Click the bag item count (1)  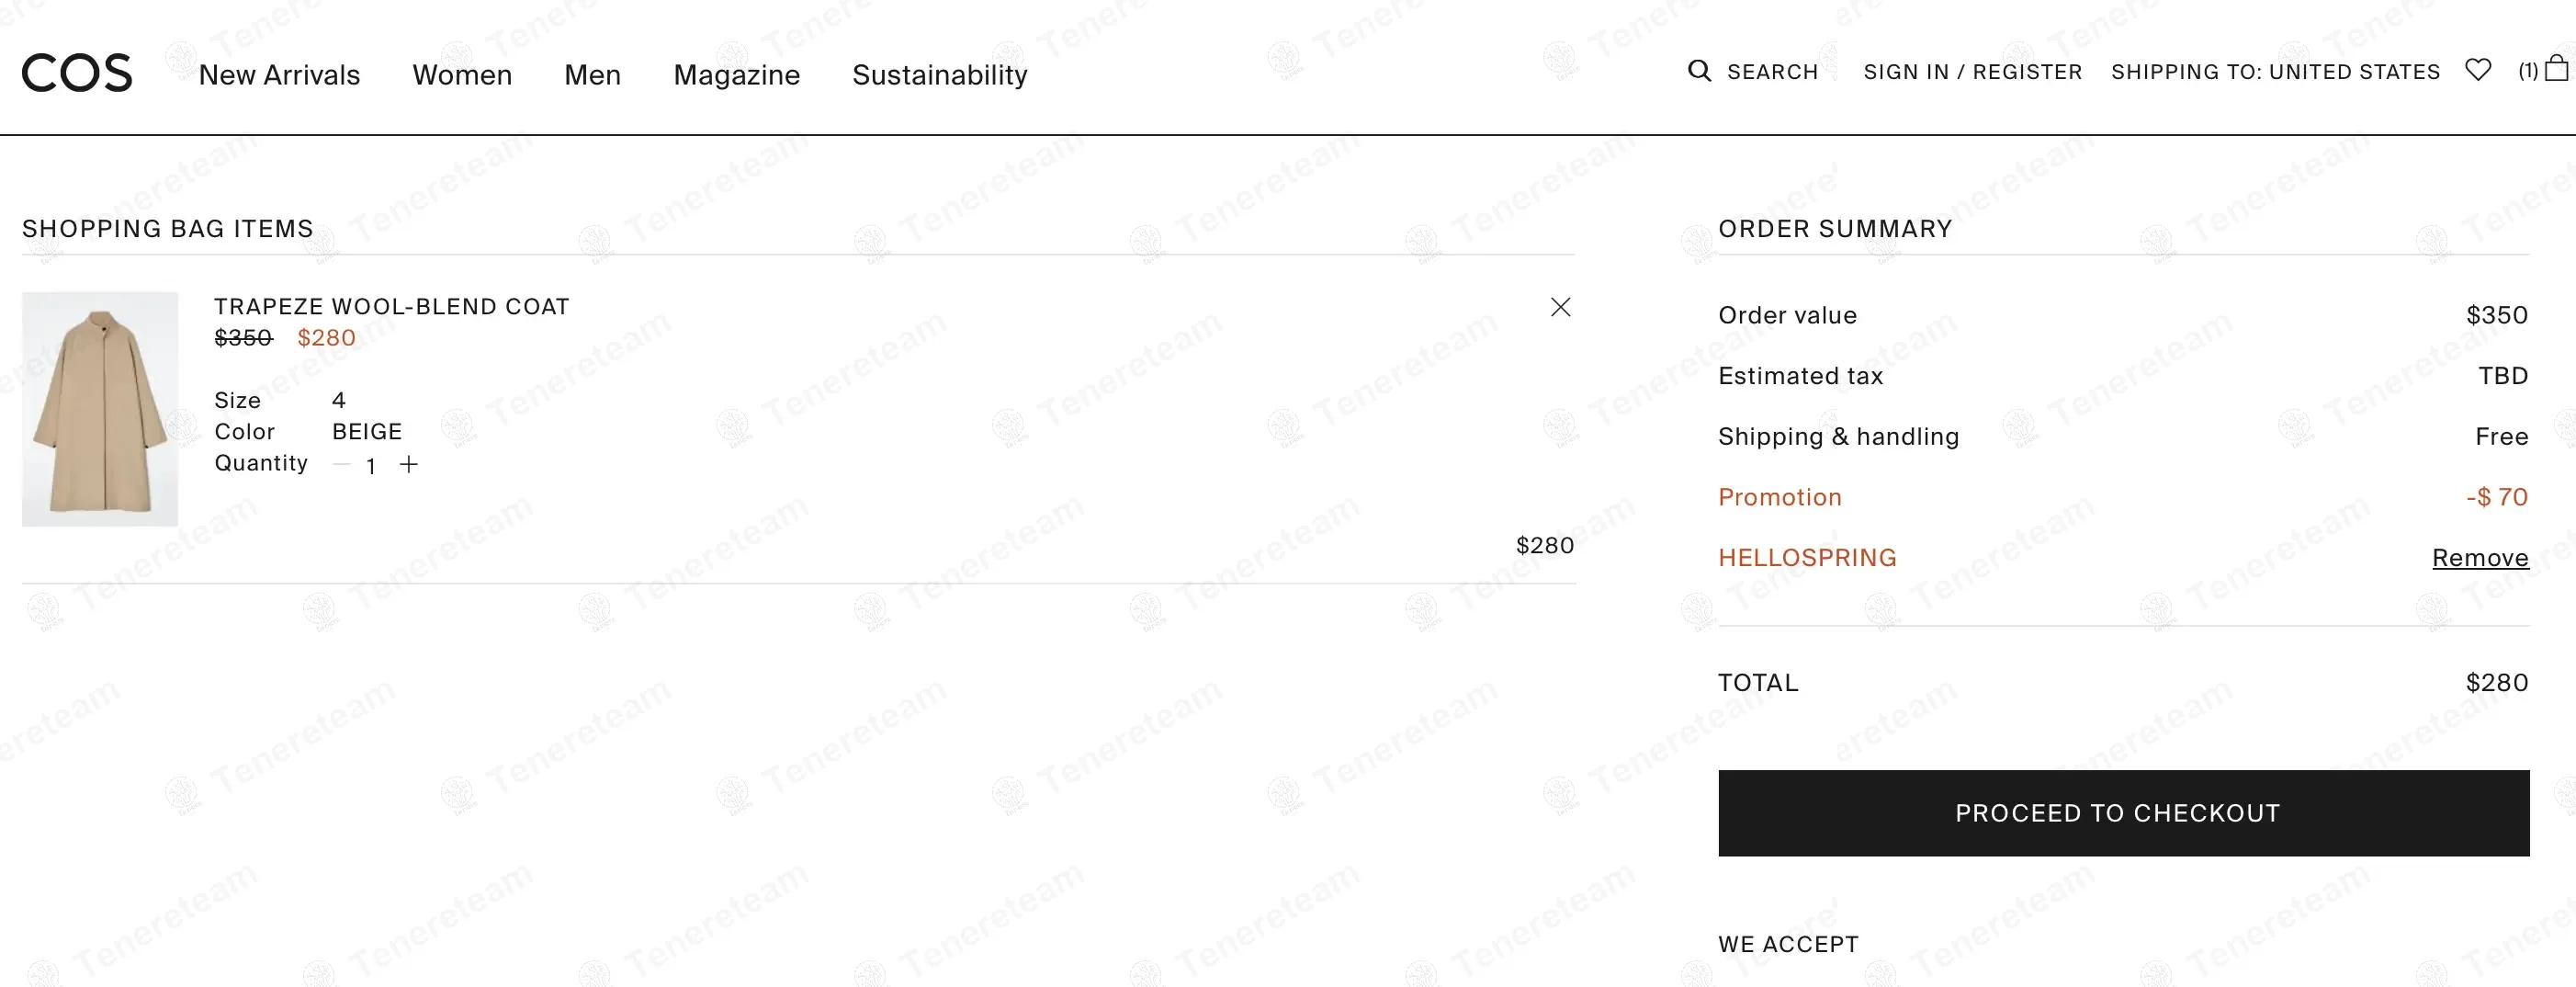pyautogui.click(x=2527, y=71)
